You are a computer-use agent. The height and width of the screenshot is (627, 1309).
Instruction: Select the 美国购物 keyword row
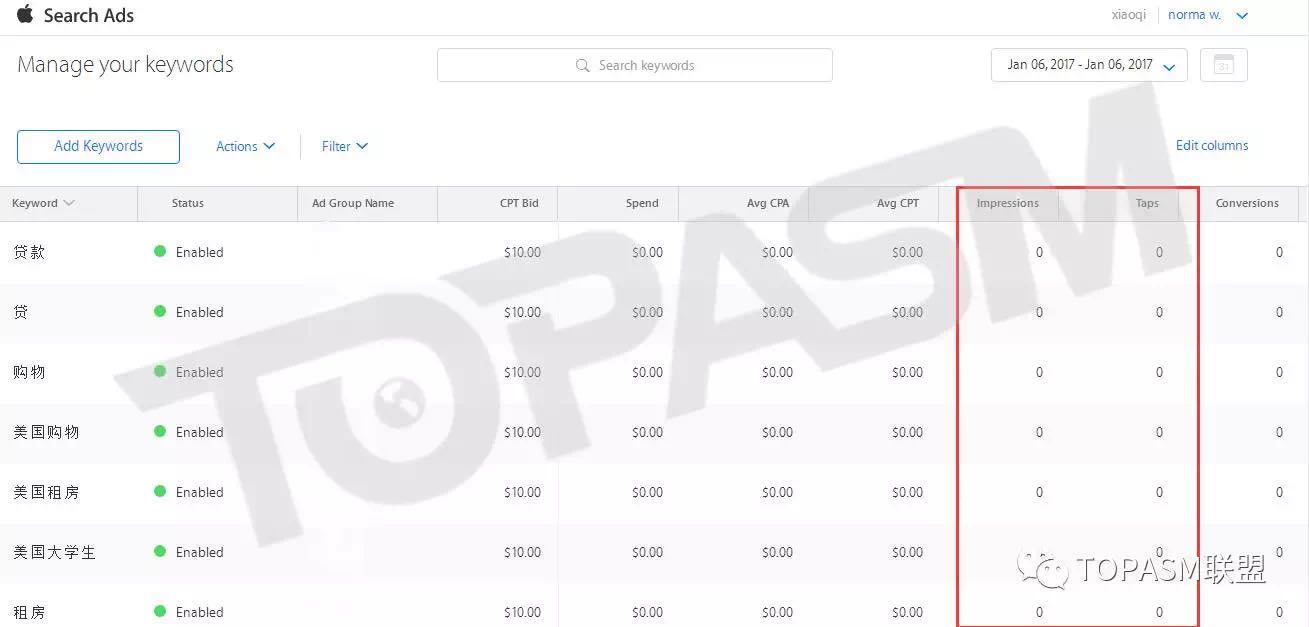46,432
